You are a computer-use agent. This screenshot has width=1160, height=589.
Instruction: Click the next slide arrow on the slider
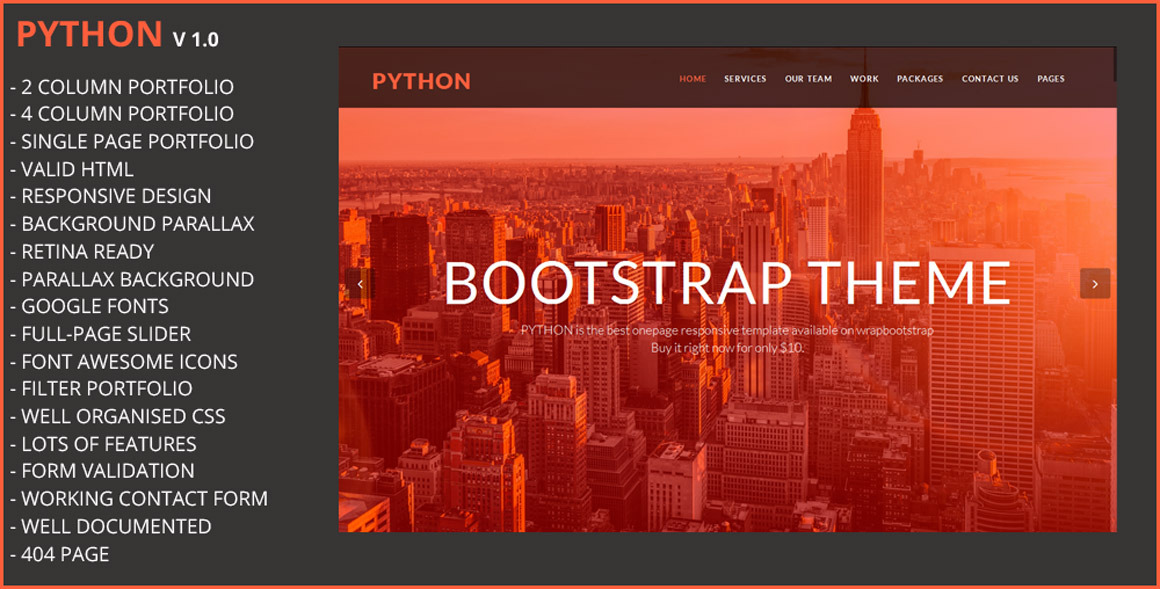[1095, 283]
